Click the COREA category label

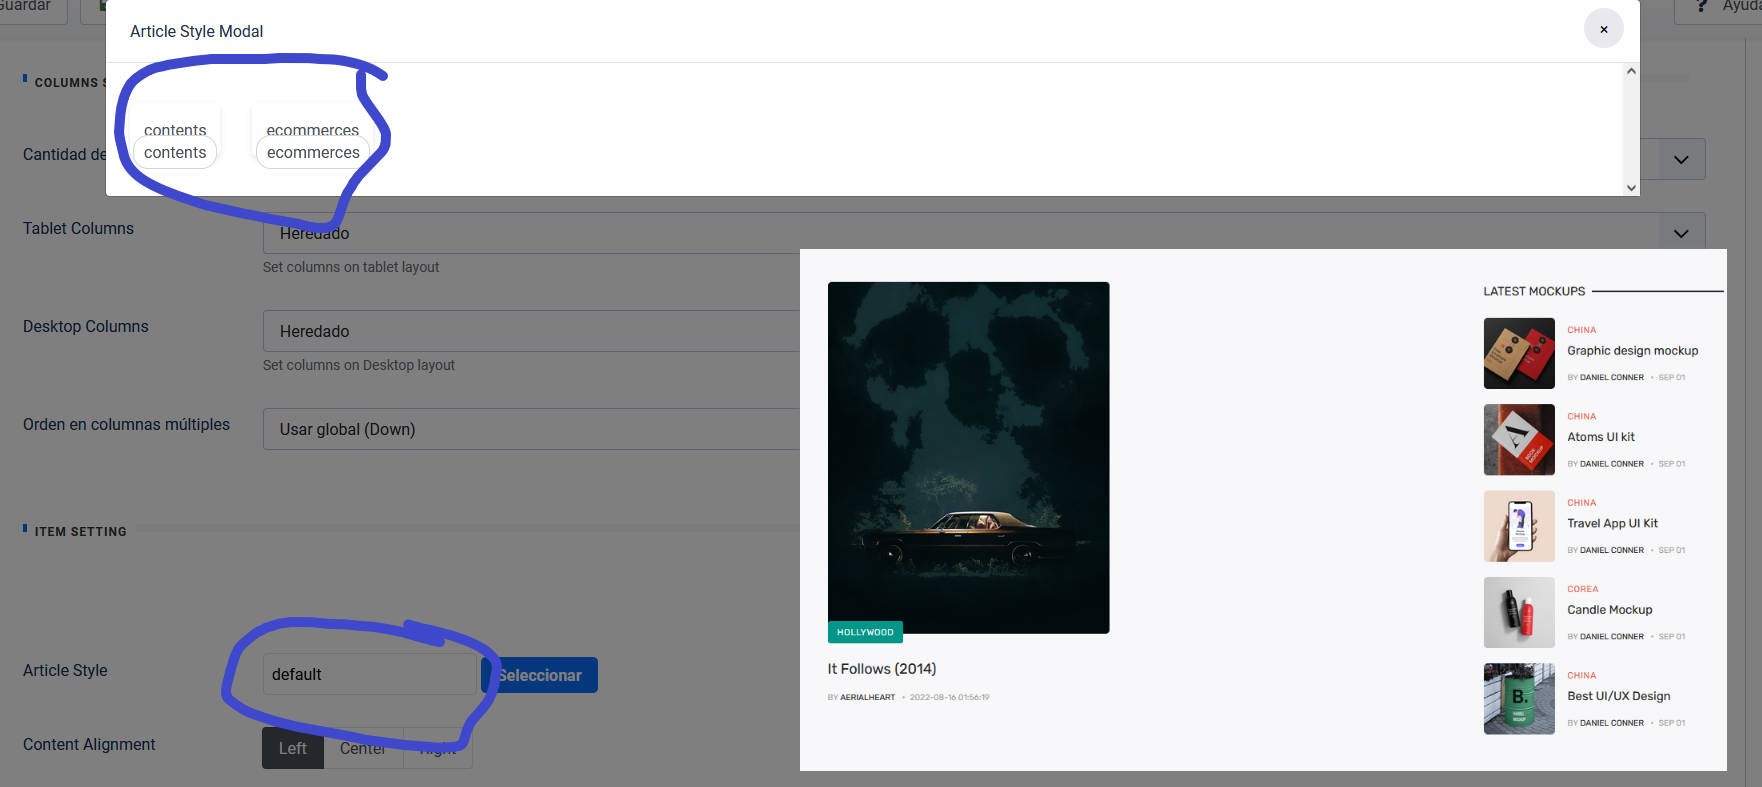tap(1583, 589)
